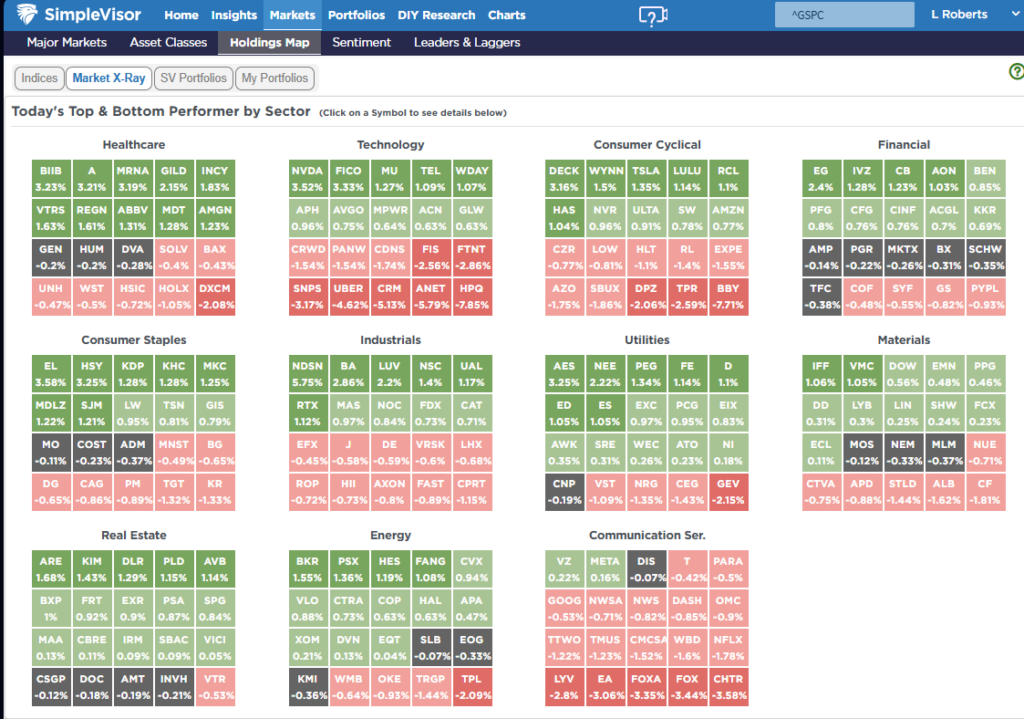Open the Charts menu
Viewport: 1024px width, 719px height.
point(506,15)
